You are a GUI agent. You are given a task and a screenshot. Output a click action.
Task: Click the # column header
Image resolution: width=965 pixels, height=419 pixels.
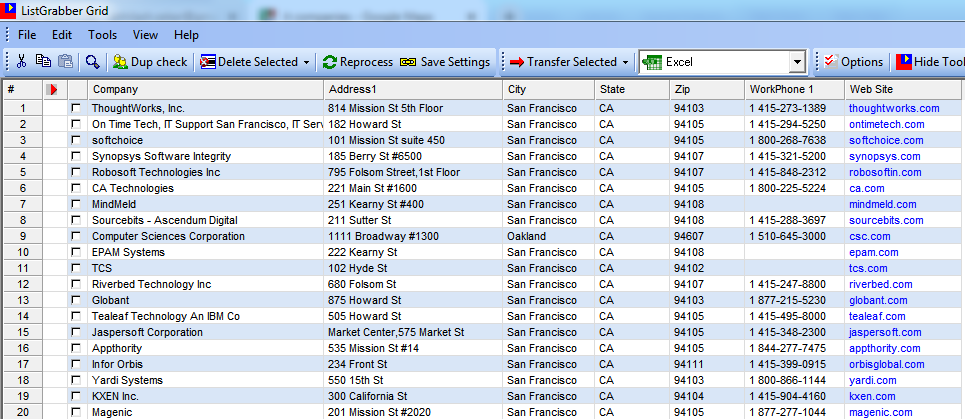pos(23,90)
